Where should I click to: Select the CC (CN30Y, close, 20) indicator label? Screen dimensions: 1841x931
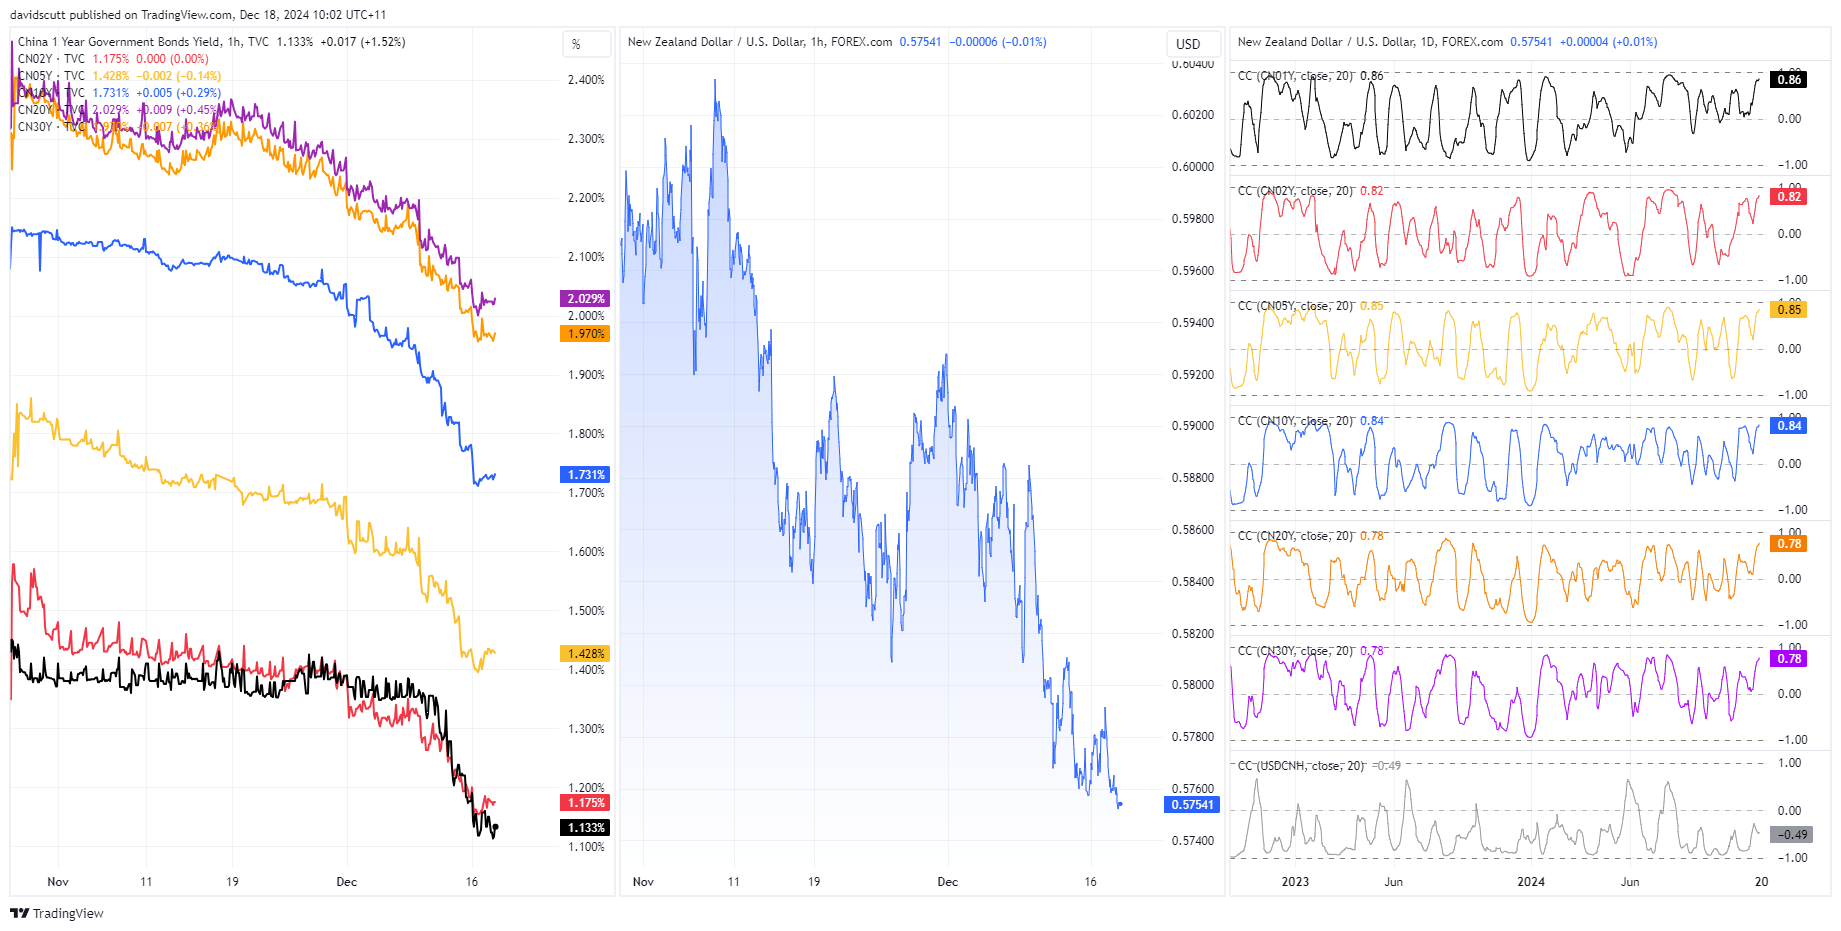pyautogui.click(x=1295, y=651)
